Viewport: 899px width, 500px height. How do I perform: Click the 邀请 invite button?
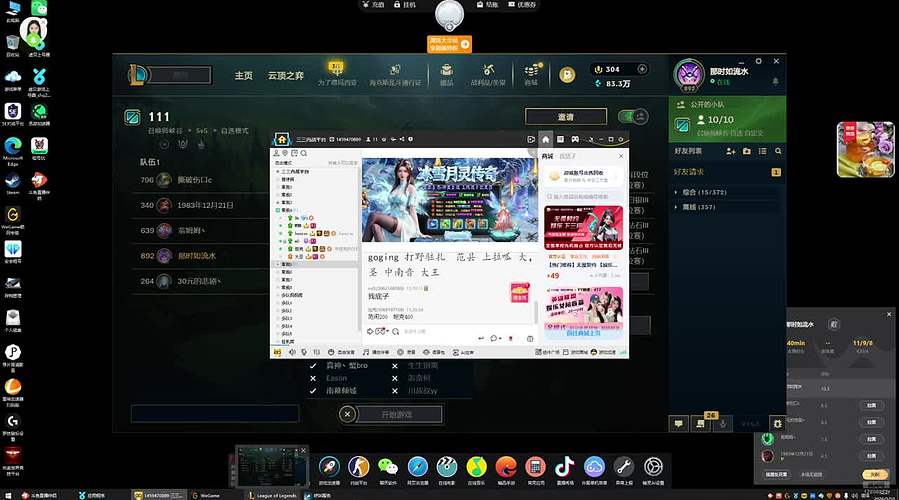coord(566,116)
